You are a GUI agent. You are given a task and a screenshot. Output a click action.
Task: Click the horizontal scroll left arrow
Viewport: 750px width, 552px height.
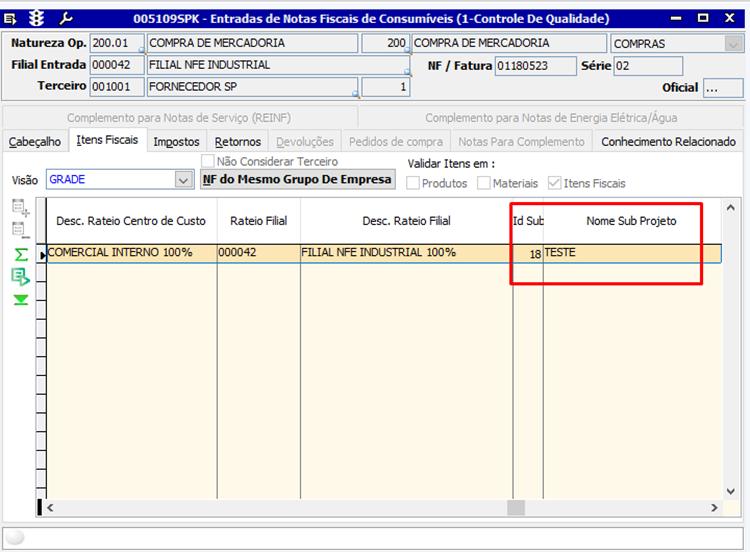coord(50,508)
